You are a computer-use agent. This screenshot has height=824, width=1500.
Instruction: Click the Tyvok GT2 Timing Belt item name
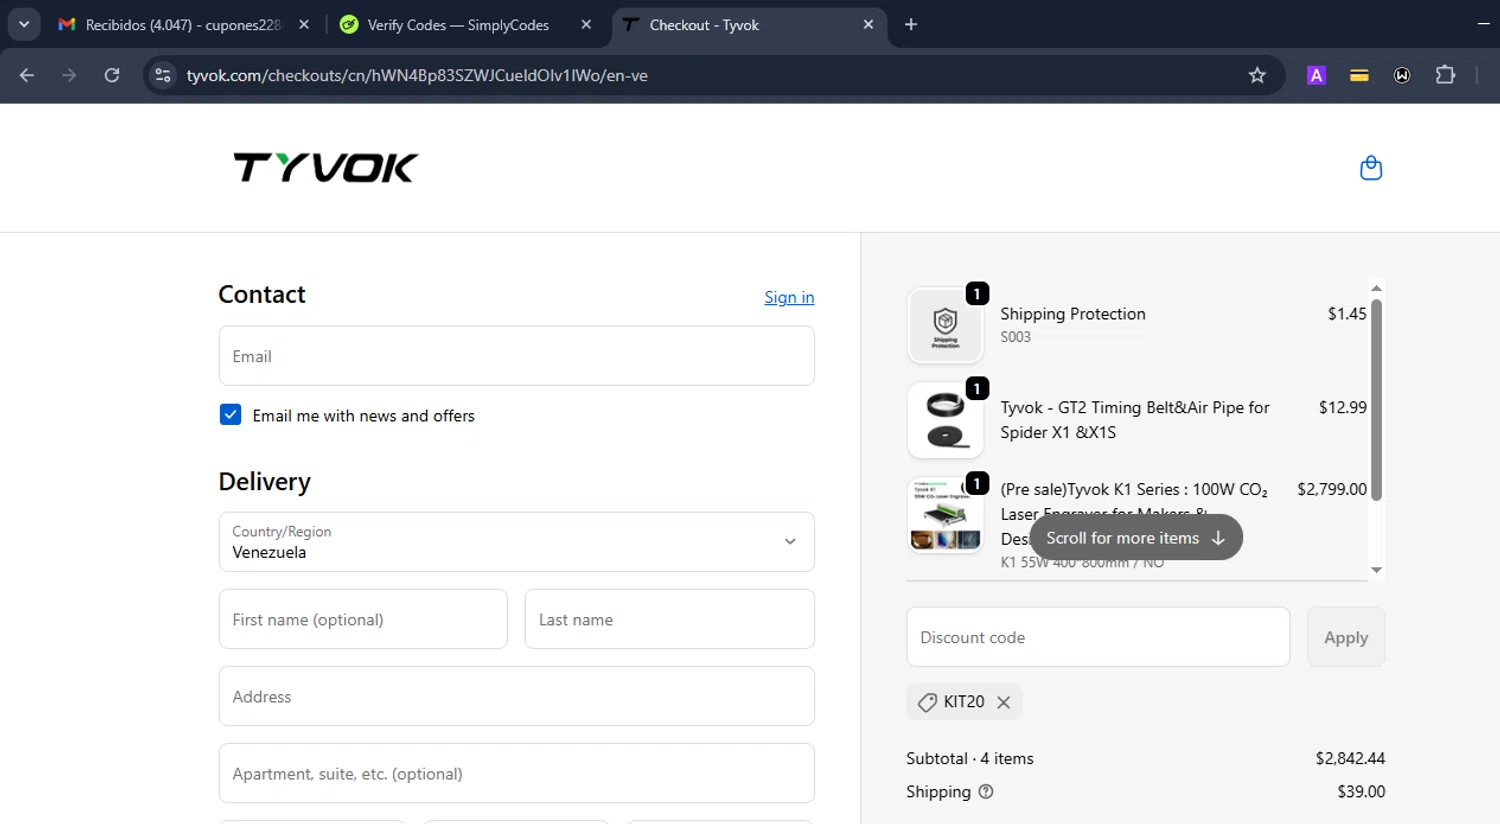click(x=1135, y=420)
